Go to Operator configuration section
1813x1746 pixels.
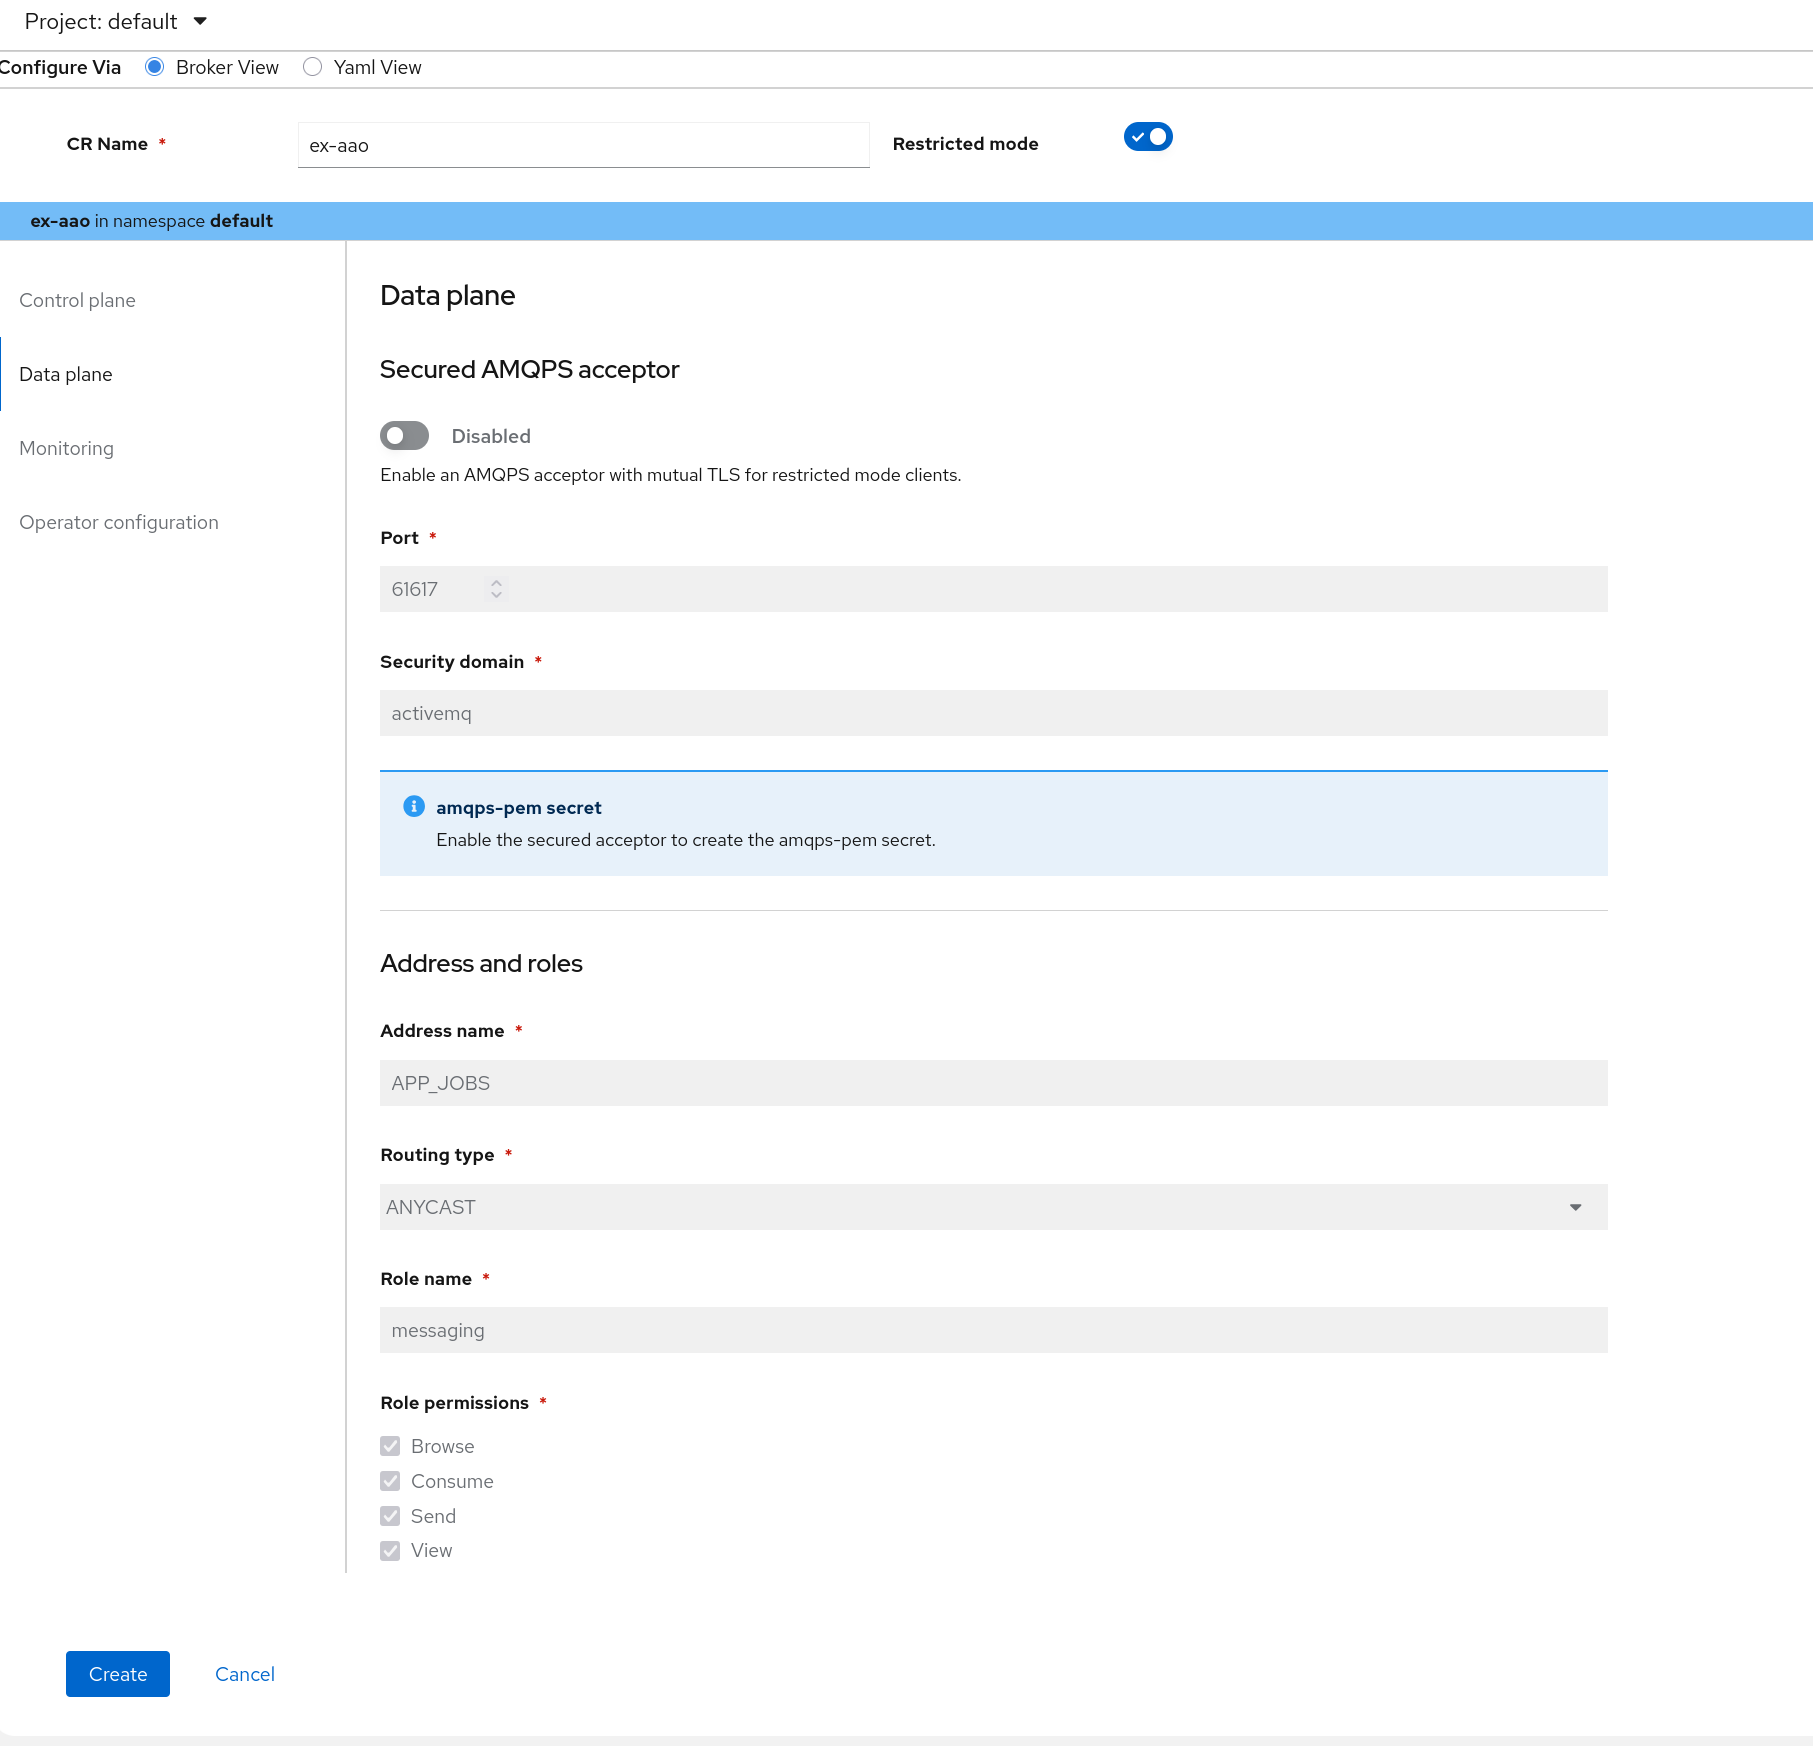[119, 522]
